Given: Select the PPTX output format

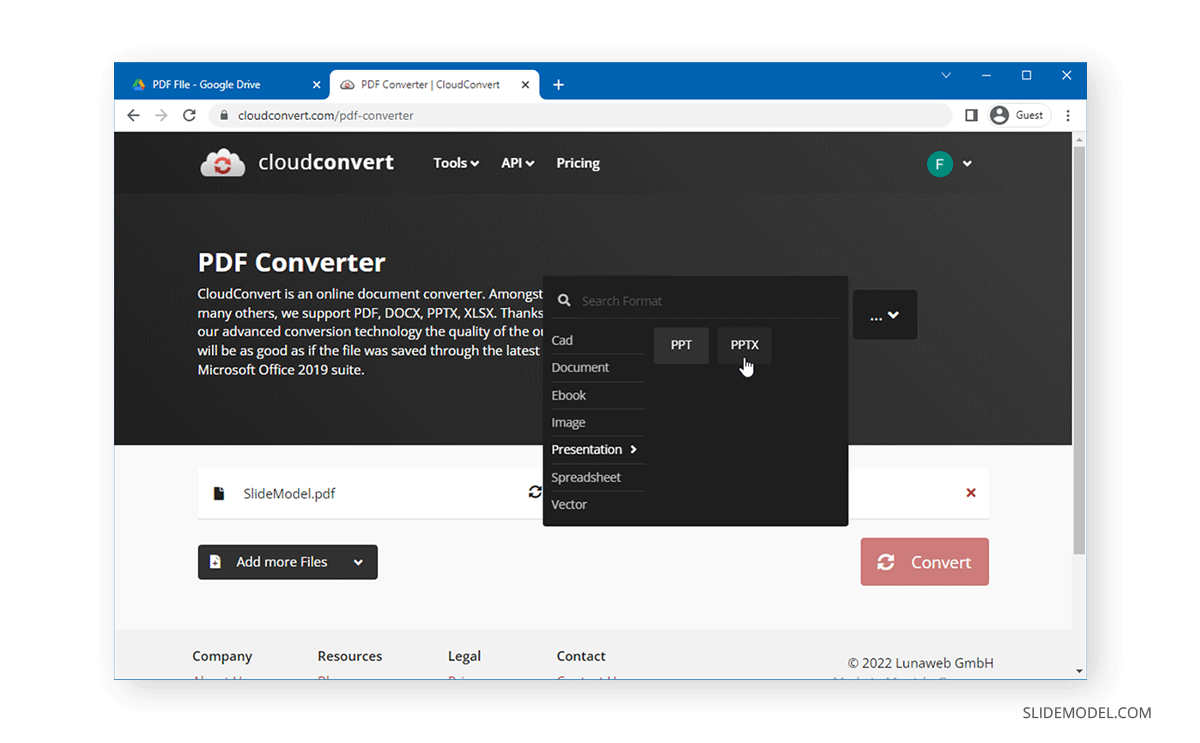Looking at the screenshot, I should (744, 345).
